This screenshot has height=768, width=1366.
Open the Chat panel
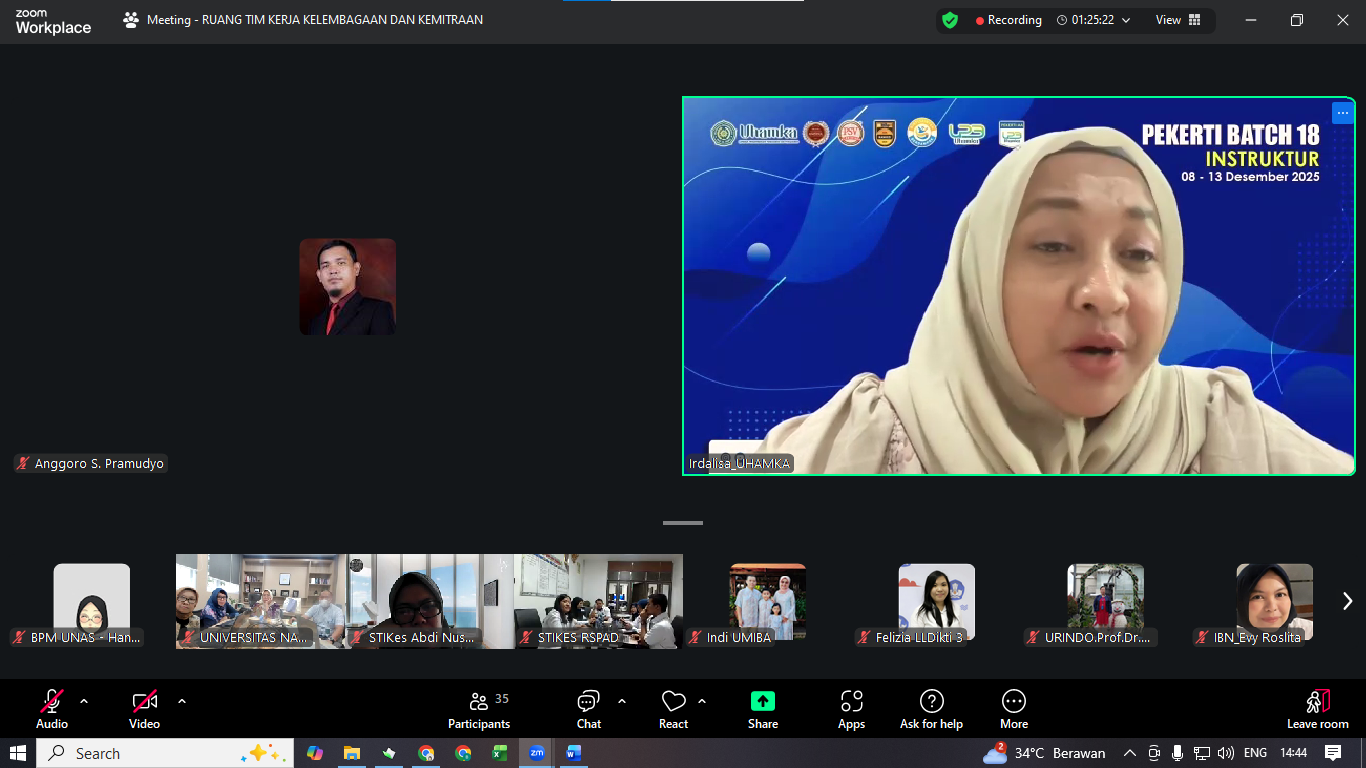coord(588,709)
